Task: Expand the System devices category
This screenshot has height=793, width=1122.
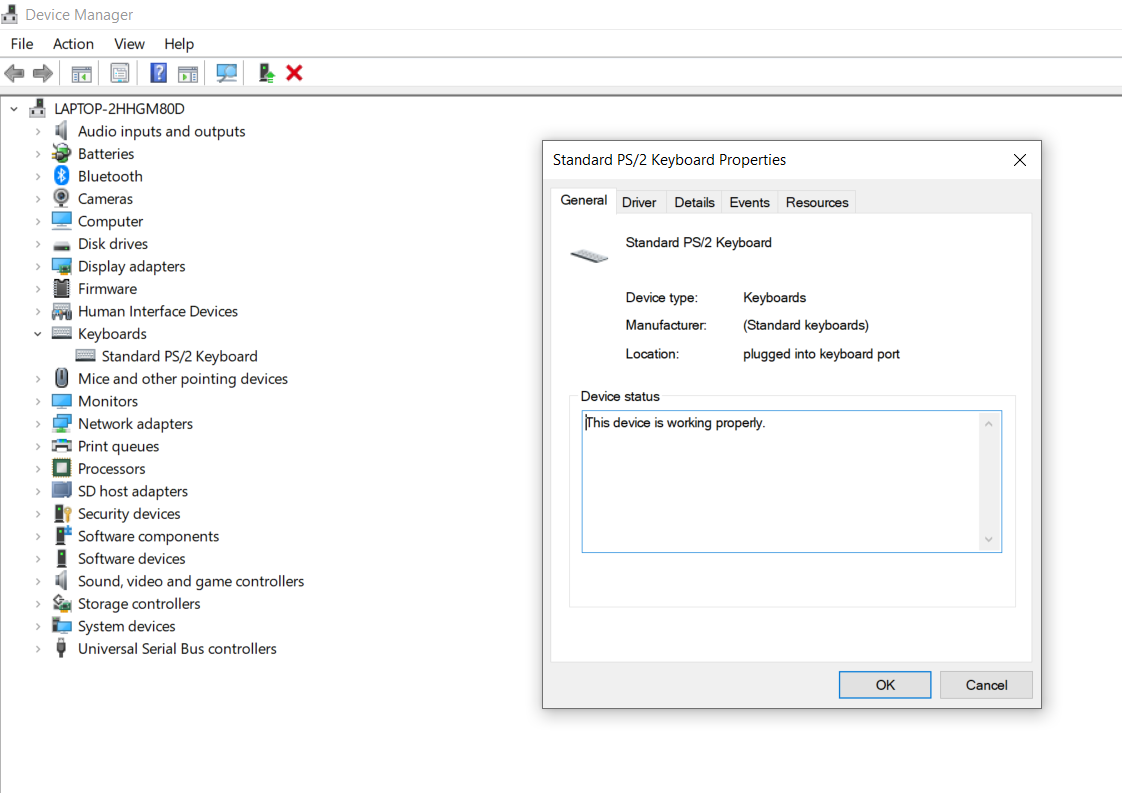Action: point(38,626)
